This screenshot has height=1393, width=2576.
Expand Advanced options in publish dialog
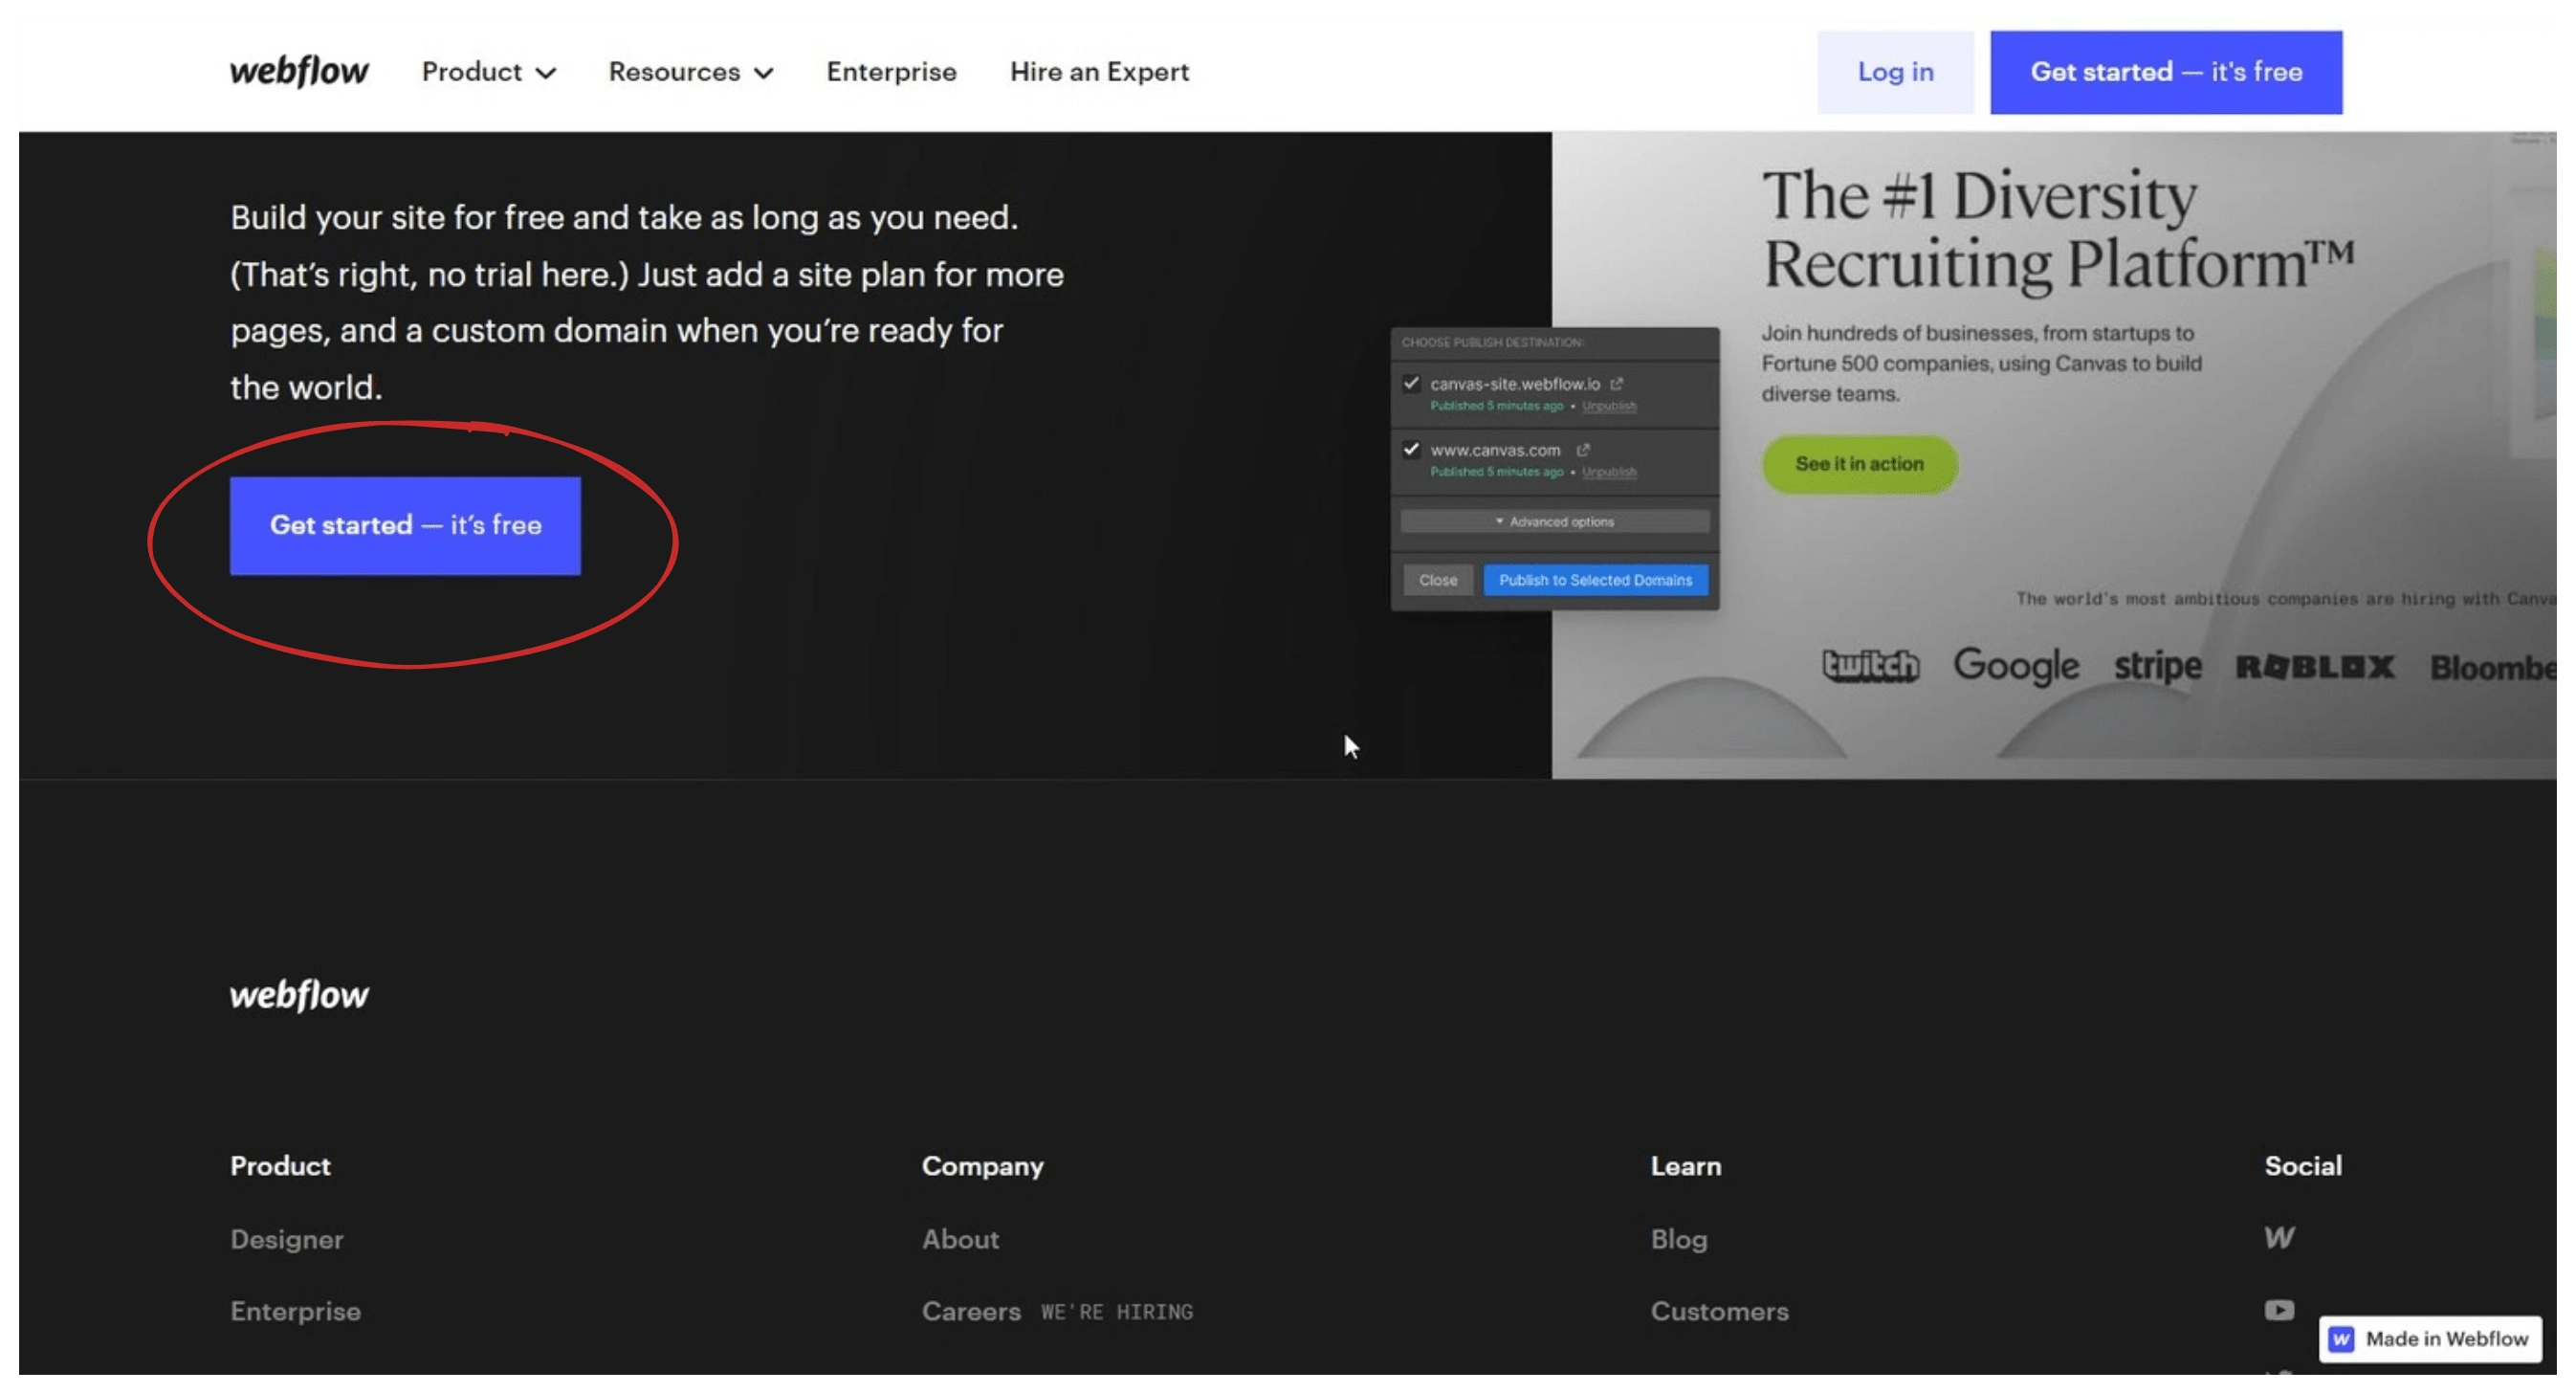(1555, 522)
